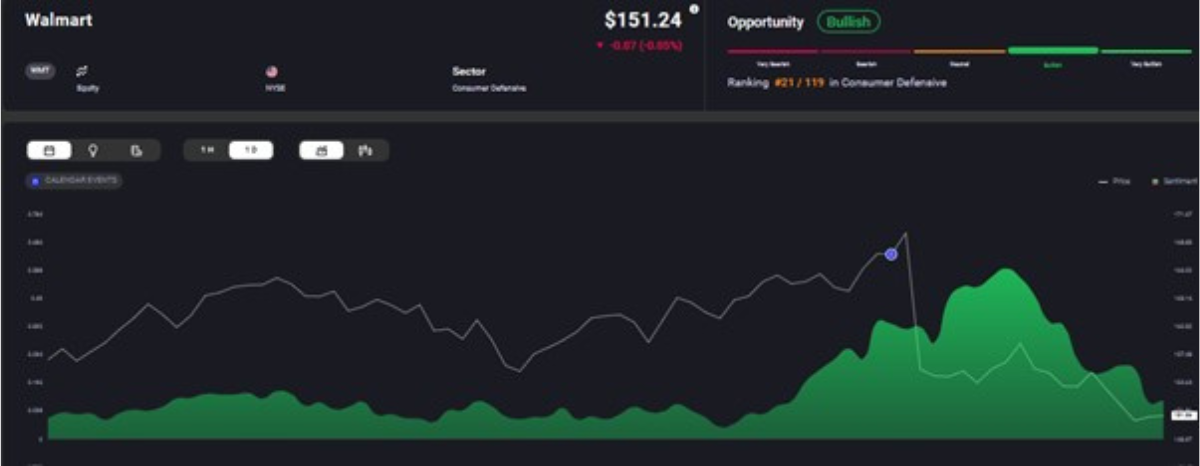1200x466 pixels.
Task: Select the candlestick chart type icon
Action: tap(366, 150)
